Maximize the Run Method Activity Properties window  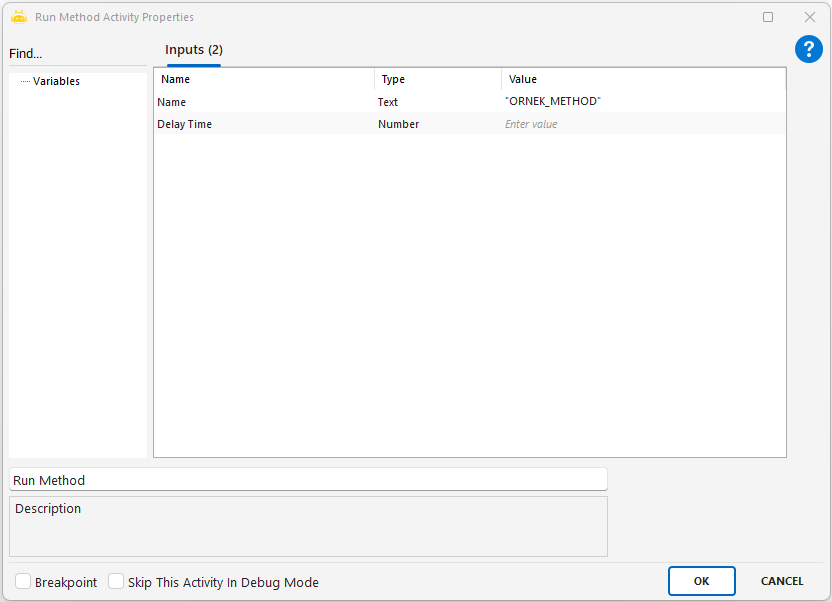768,17
